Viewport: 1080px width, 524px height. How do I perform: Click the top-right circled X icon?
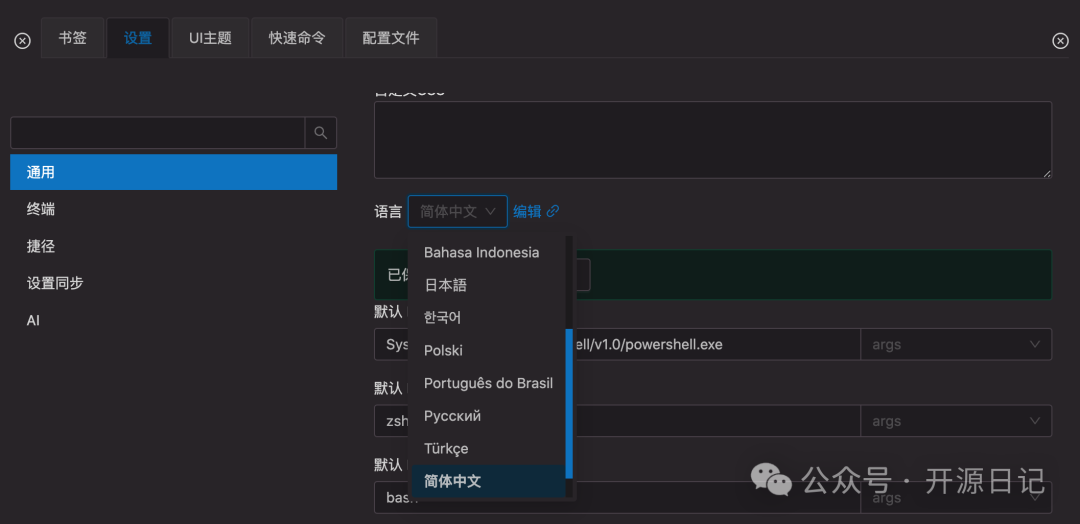click(1061, 41)
